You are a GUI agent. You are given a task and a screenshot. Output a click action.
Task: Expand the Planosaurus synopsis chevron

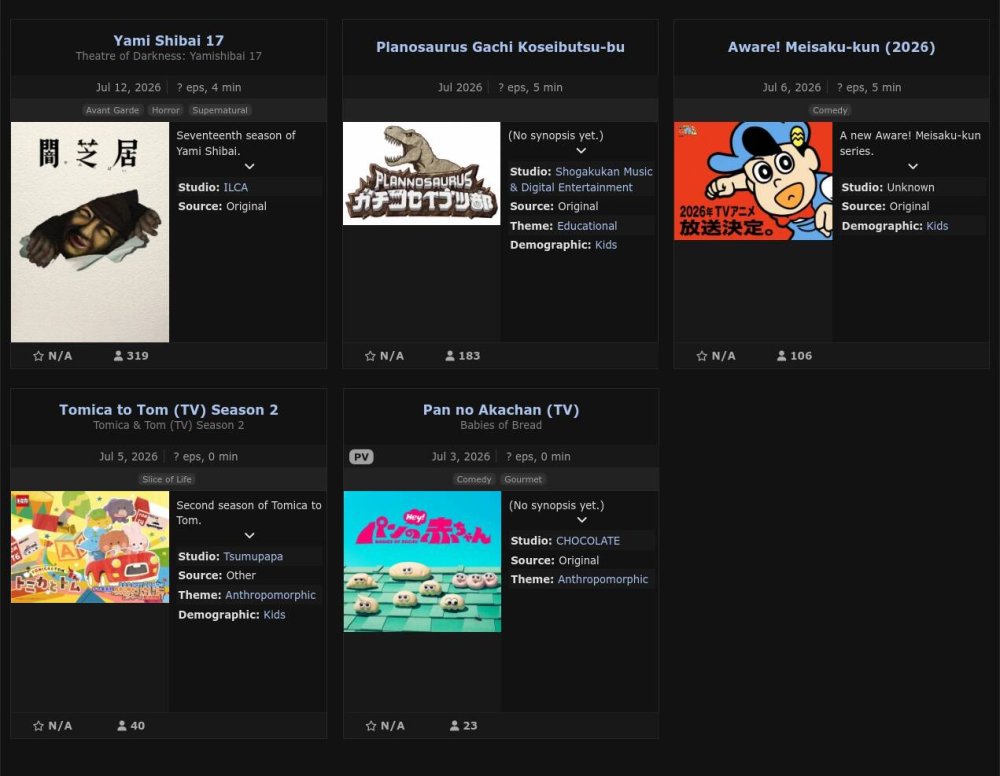pos(581,151)
